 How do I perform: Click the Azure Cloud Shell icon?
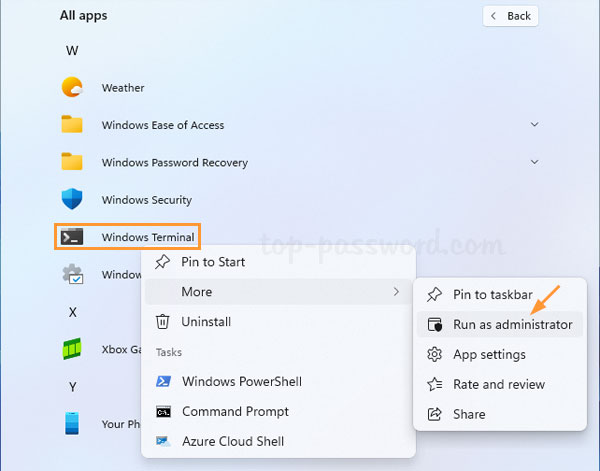[x=163, y=441]
